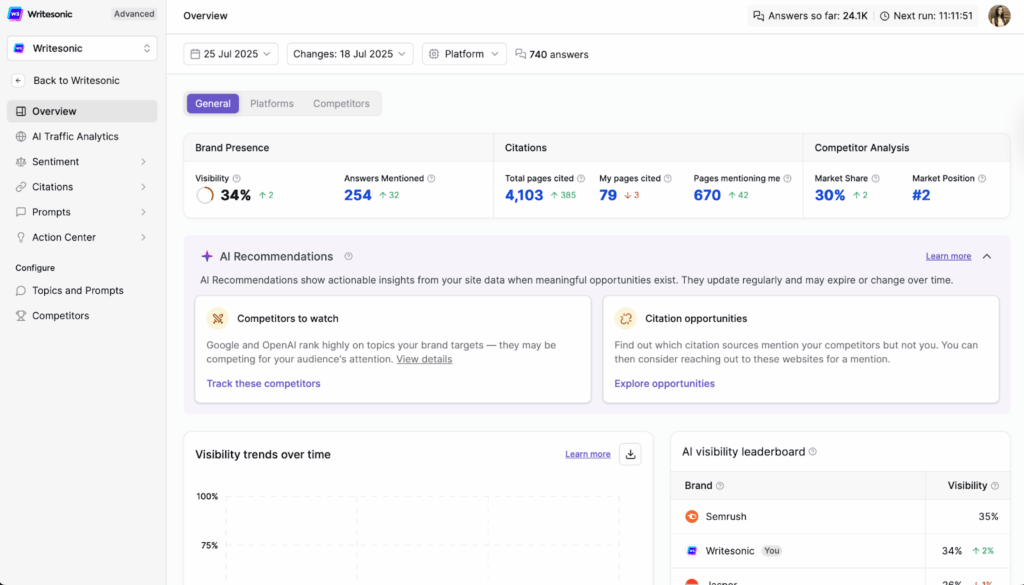Click the info icon next to Pages mentioning me
Image resolution: width=1024 pixels, height=585 pixels.
(x=787, y=178)
